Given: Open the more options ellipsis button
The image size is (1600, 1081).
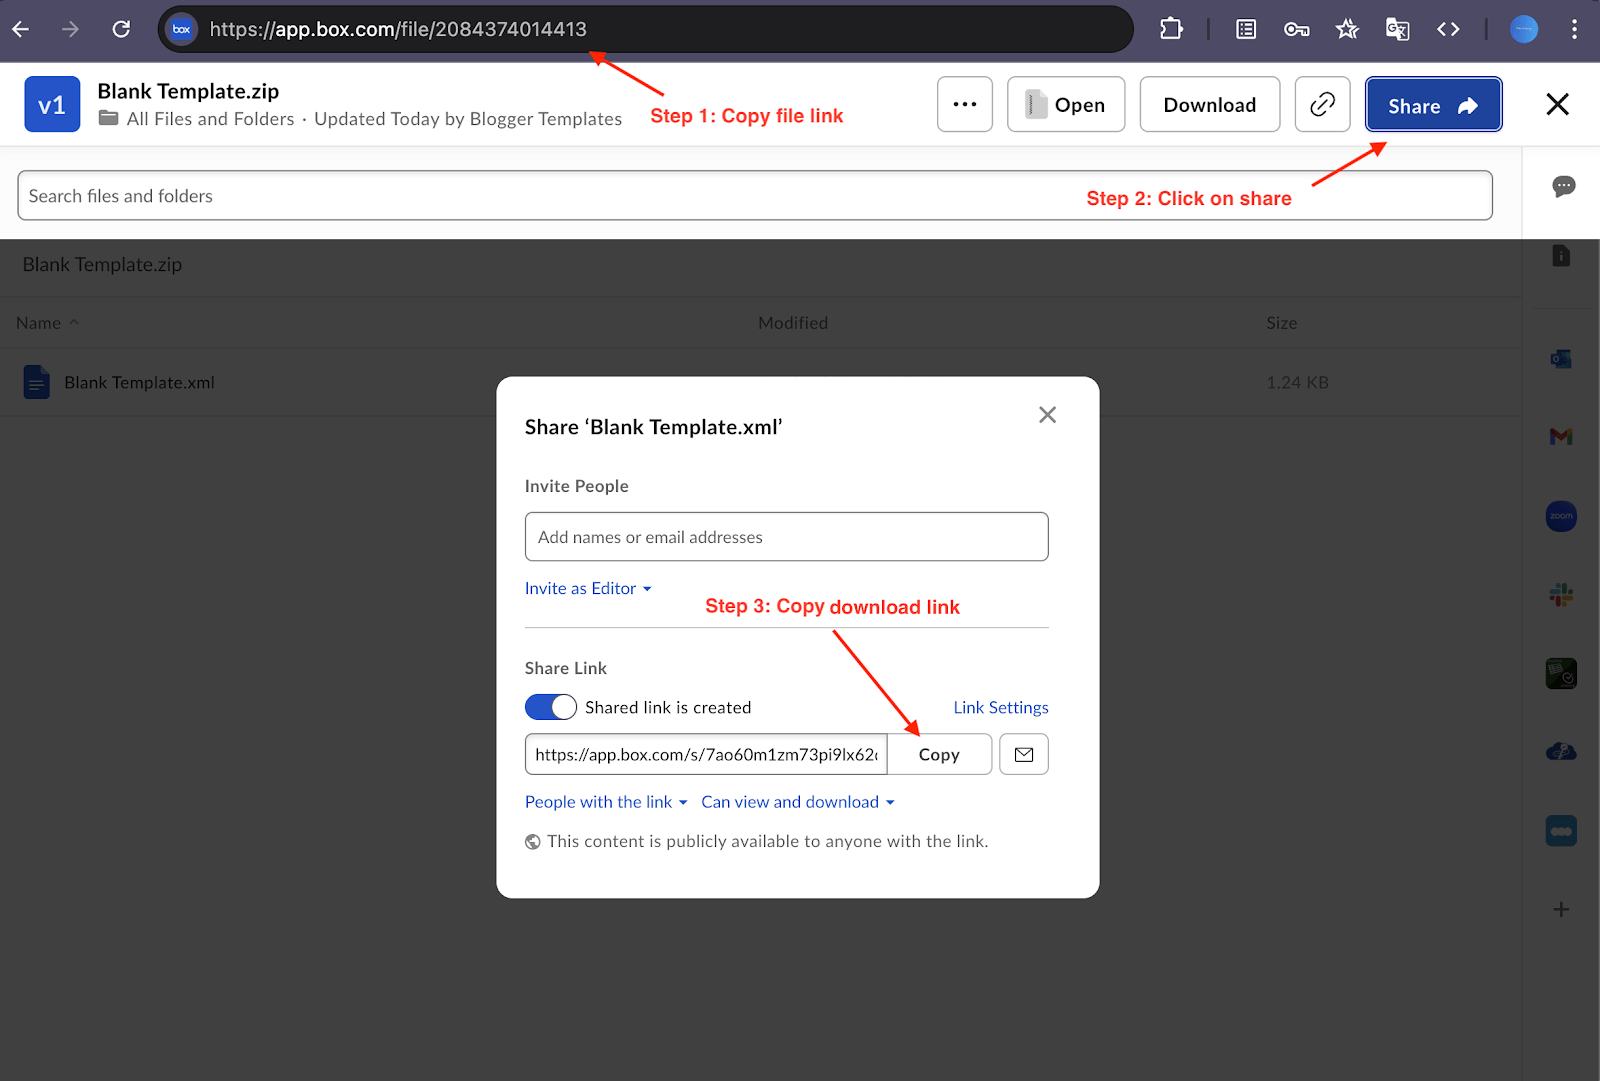Looking at the screenshot, I should tap(965, 104).
